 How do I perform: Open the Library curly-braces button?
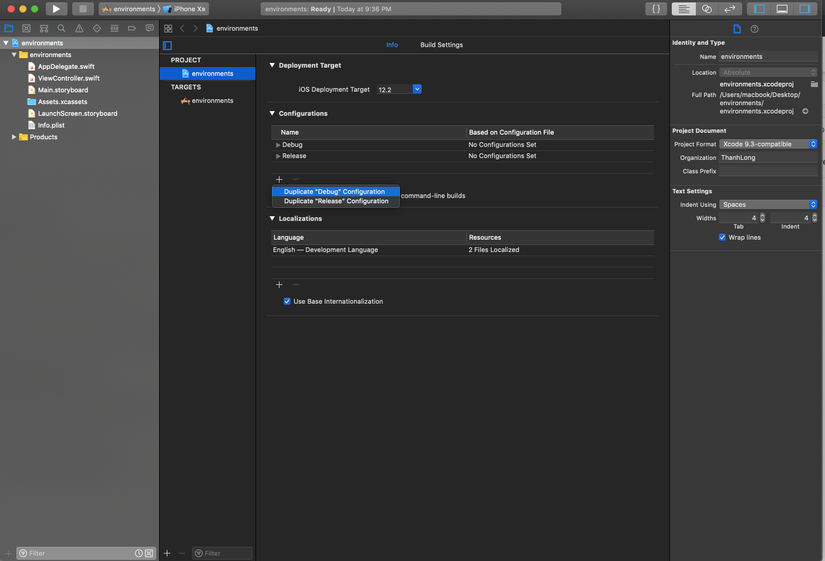(x=656, y=9)
